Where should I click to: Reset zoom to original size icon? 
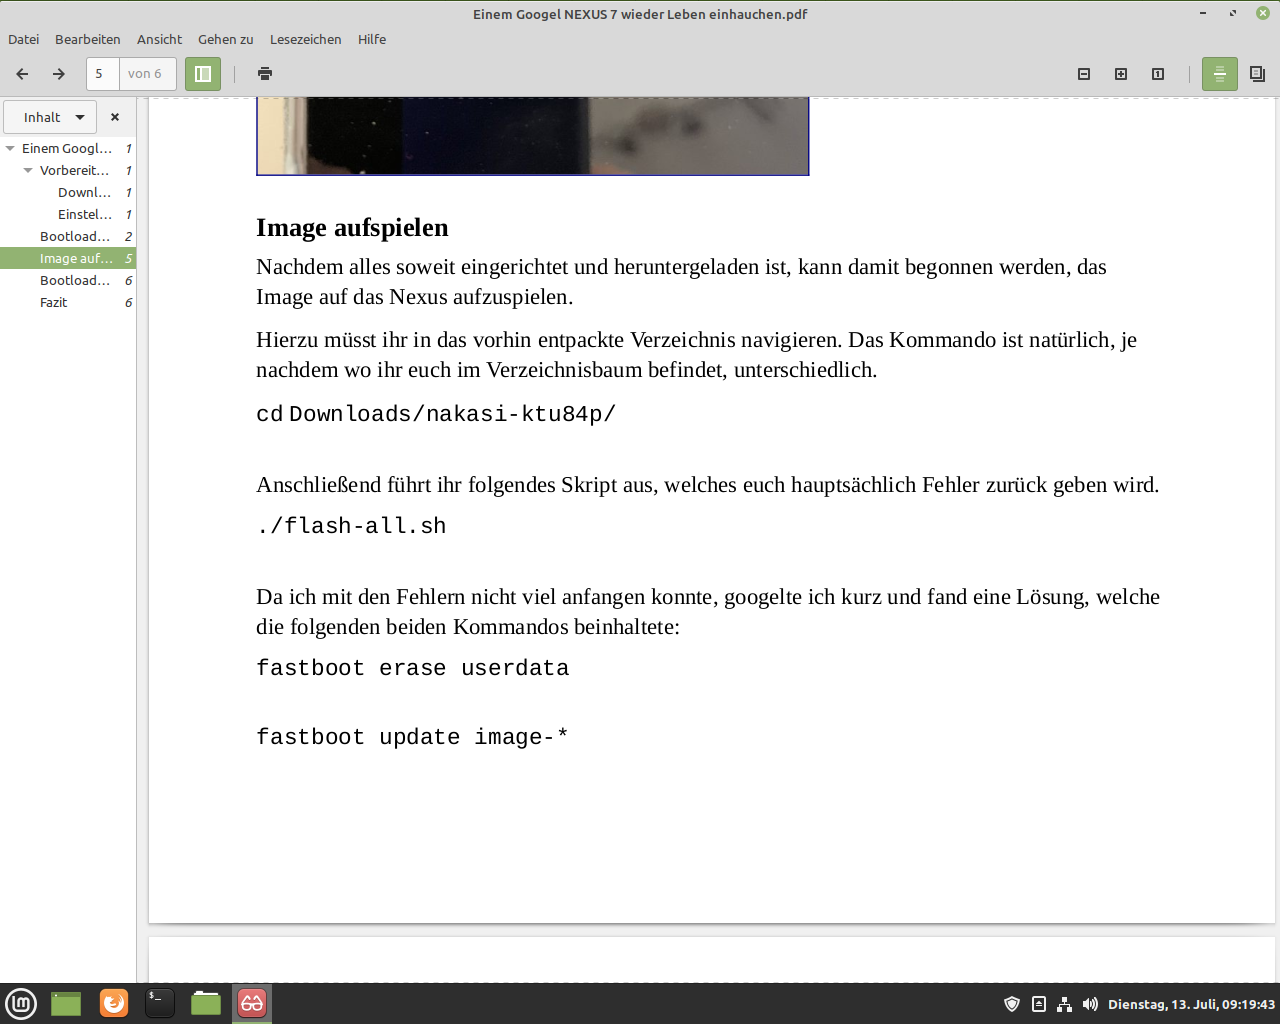tap(1158, 74)
